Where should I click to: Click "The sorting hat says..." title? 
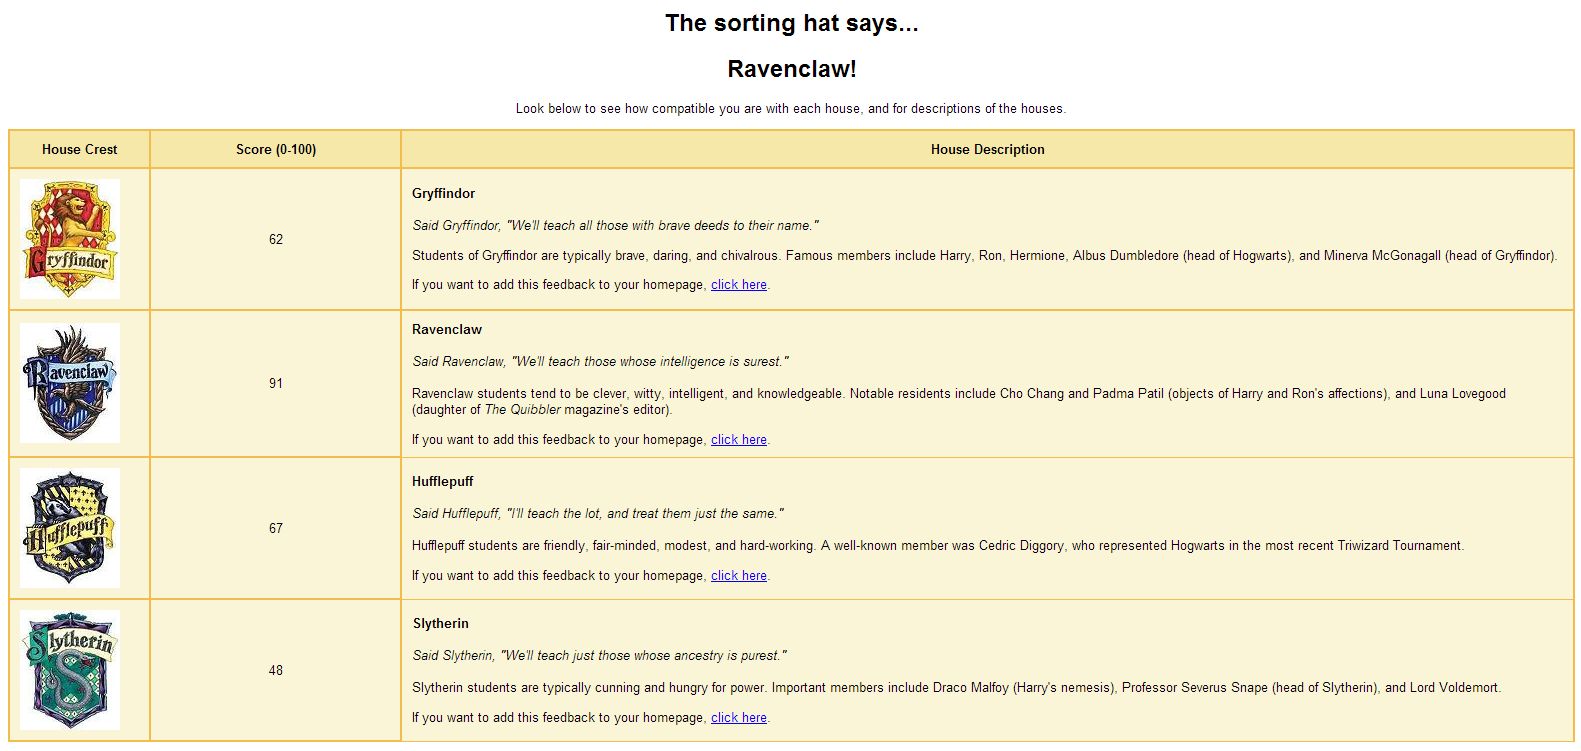point(791,23)
